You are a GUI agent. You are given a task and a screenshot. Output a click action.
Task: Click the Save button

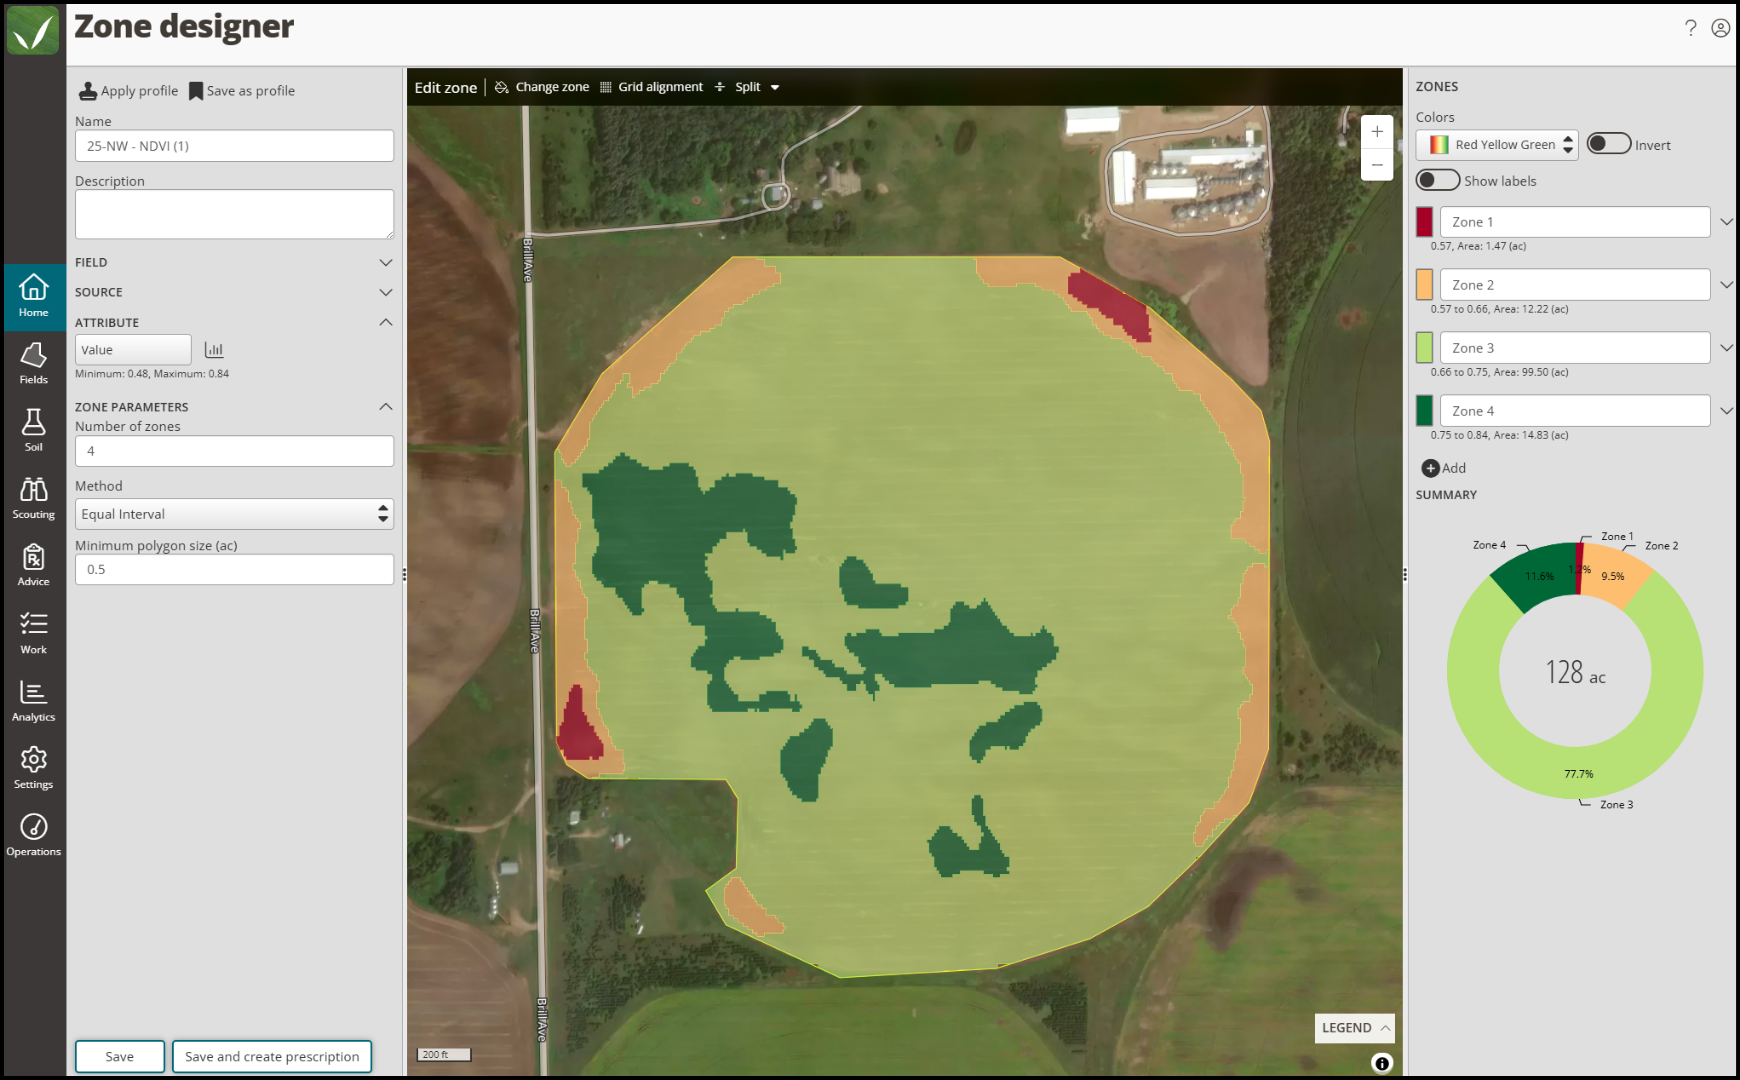click(x=120, y=1057)
